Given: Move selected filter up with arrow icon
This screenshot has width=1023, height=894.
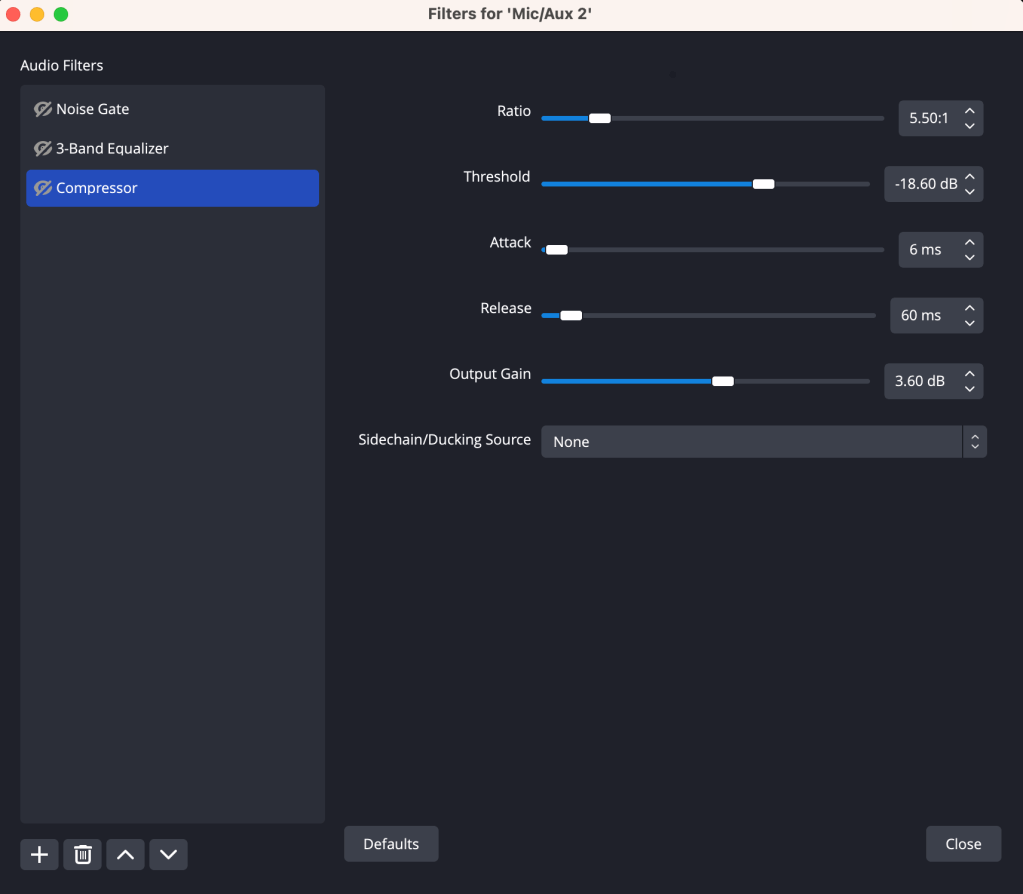Looking at the screenshot, I should click(x=125, y=854).
